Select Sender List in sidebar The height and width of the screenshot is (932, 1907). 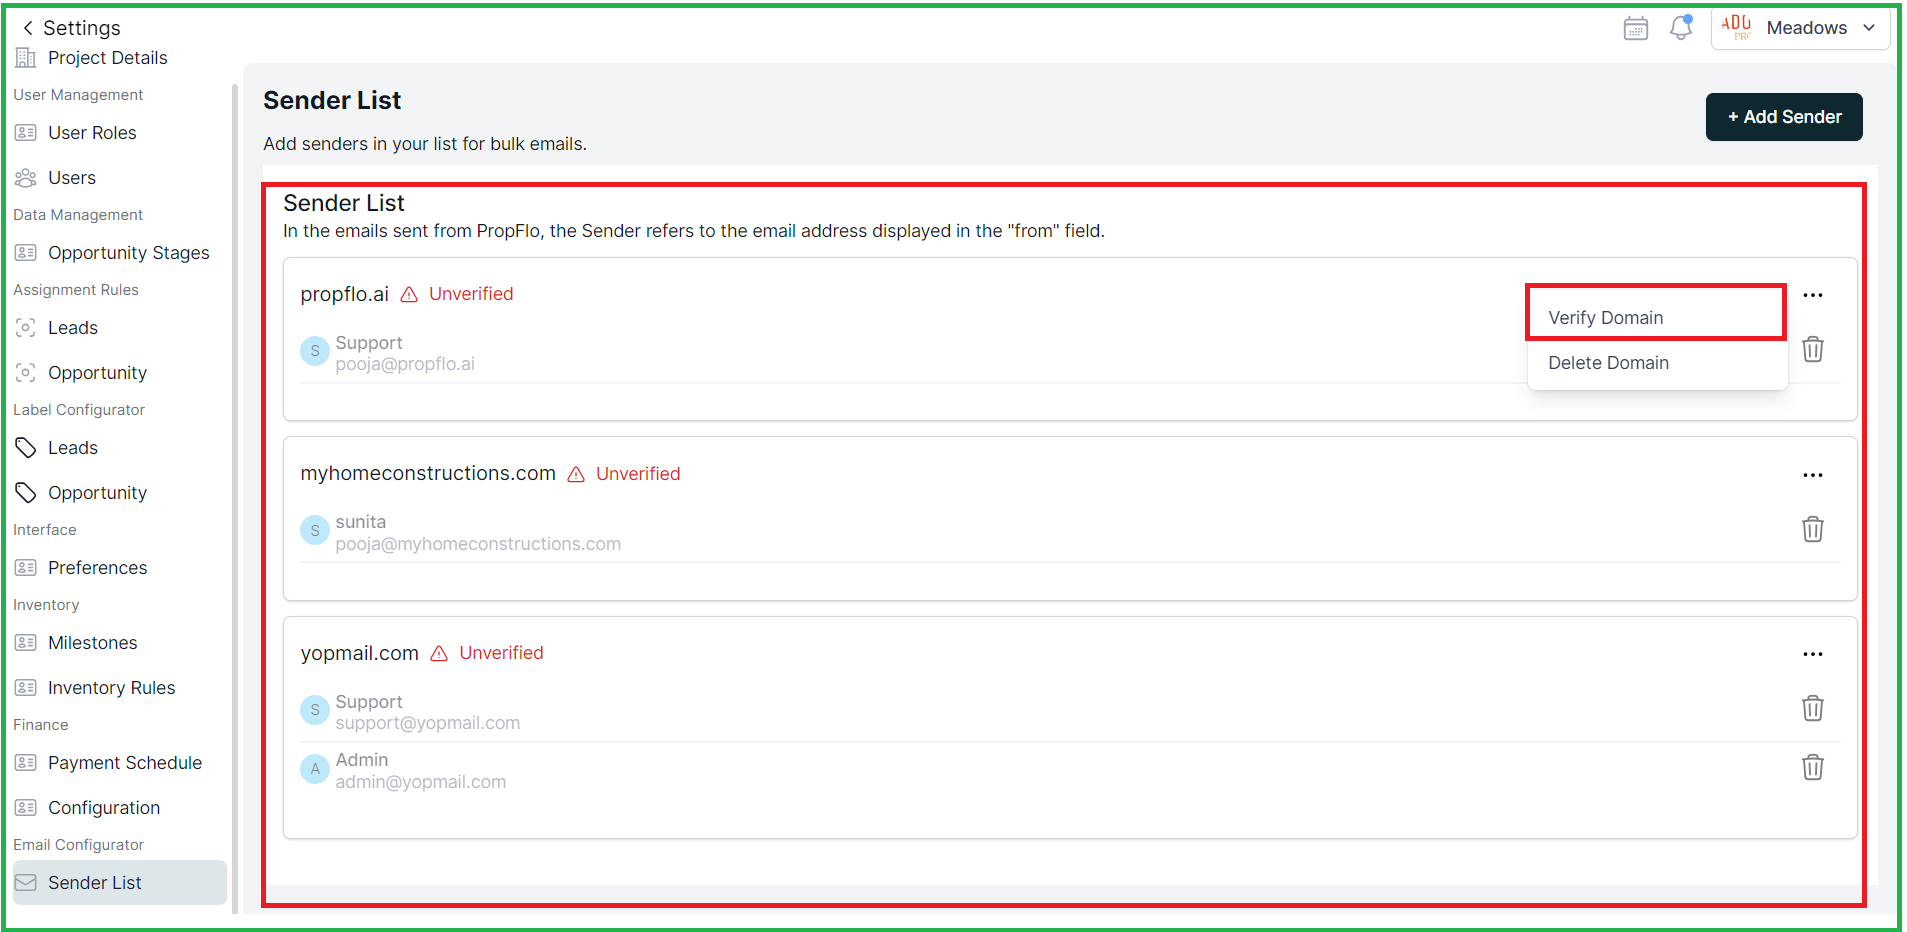[120, 883]
